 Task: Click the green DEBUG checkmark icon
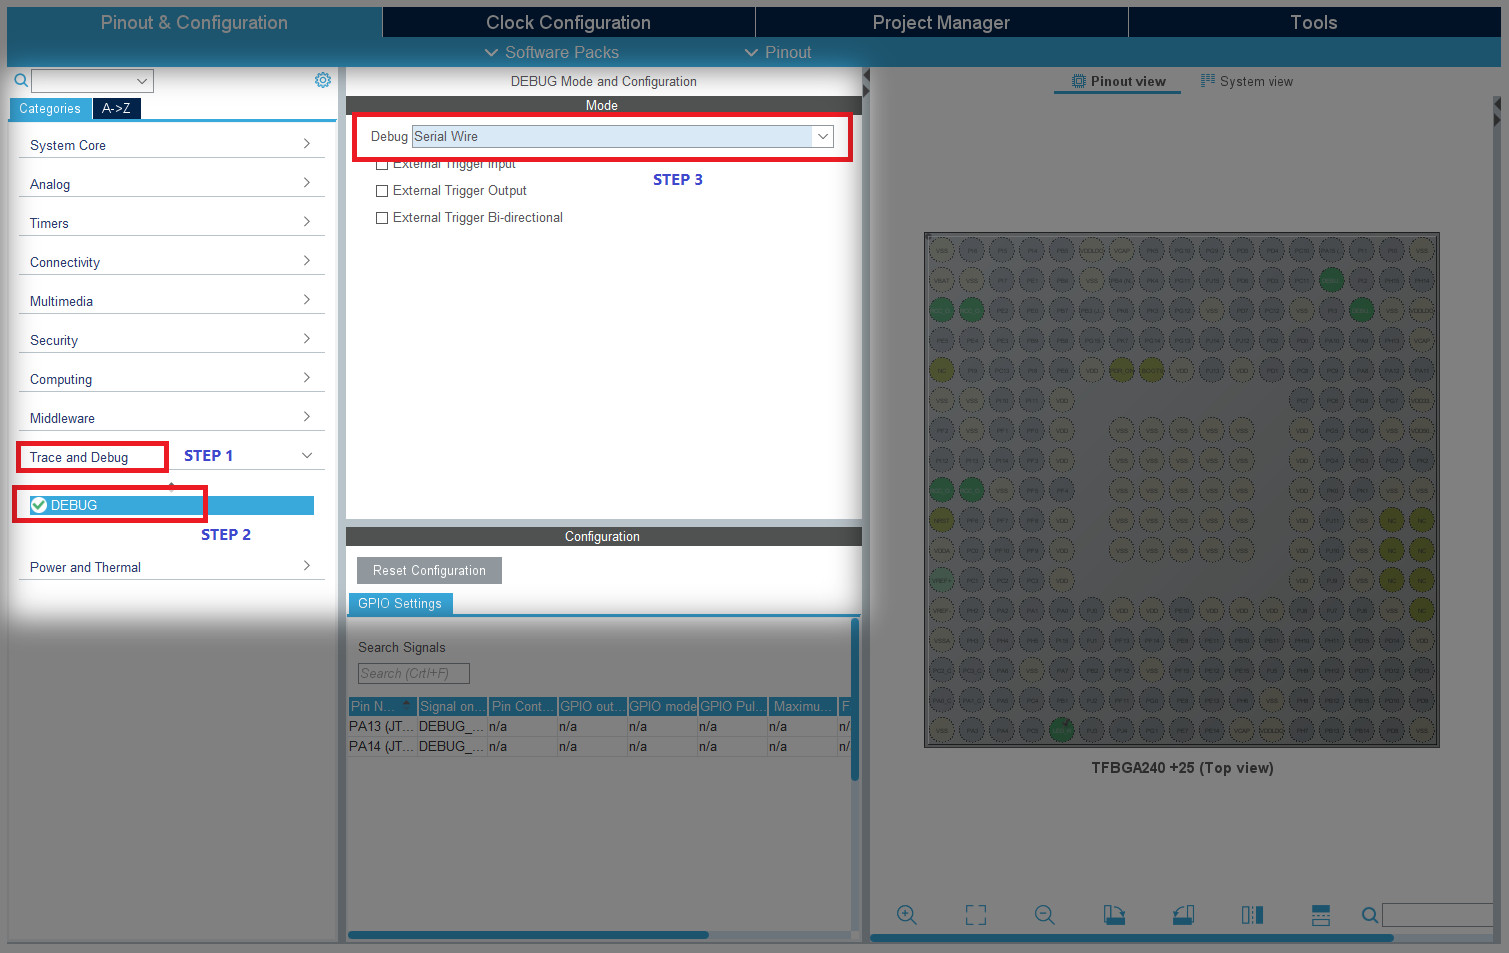[39, 505]
